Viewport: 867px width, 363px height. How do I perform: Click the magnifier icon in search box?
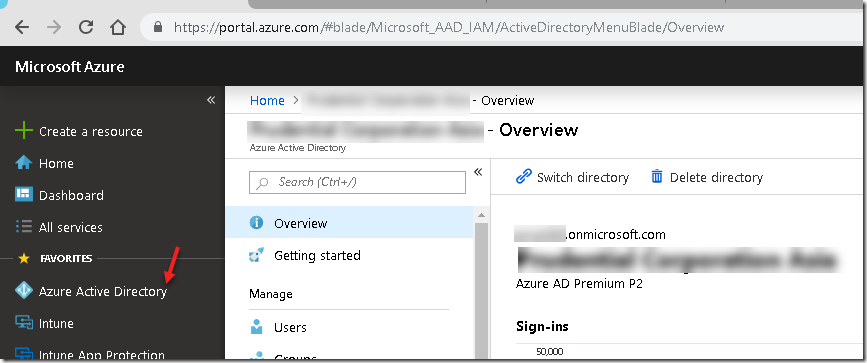[x=263, y=182]
